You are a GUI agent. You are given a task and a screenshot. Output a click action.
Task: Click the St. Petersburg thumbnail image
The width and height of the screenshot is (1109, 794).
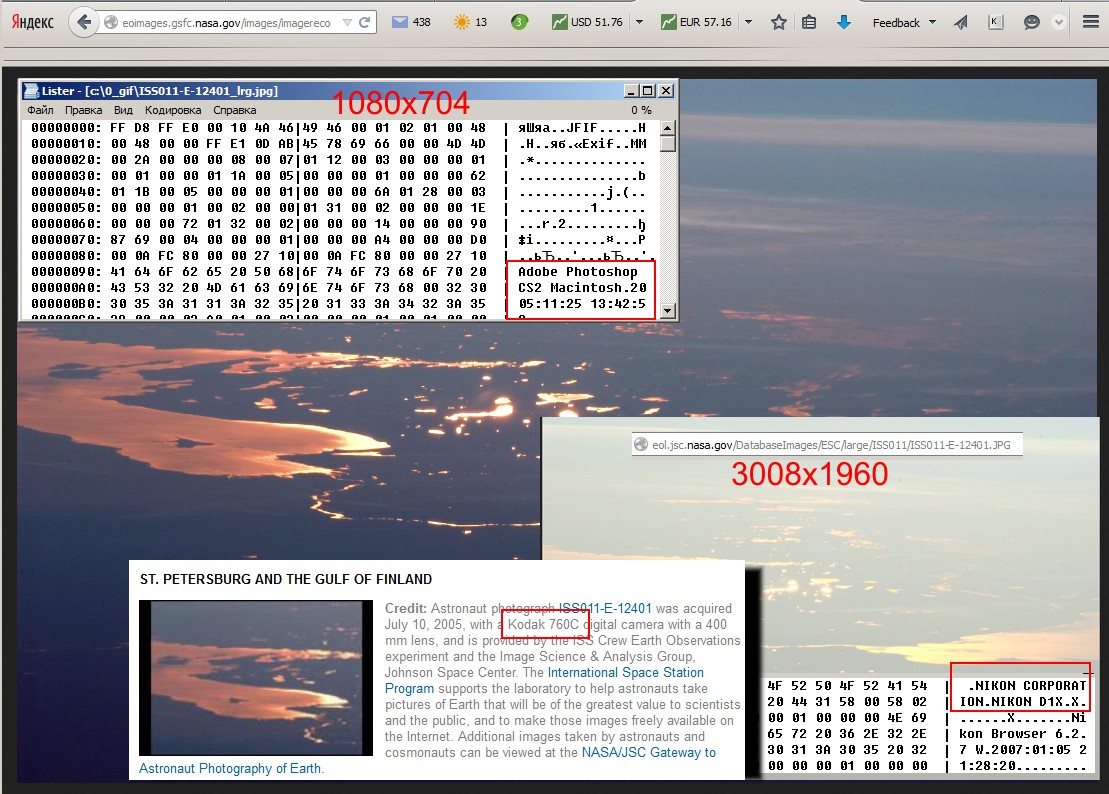point(256,678)
